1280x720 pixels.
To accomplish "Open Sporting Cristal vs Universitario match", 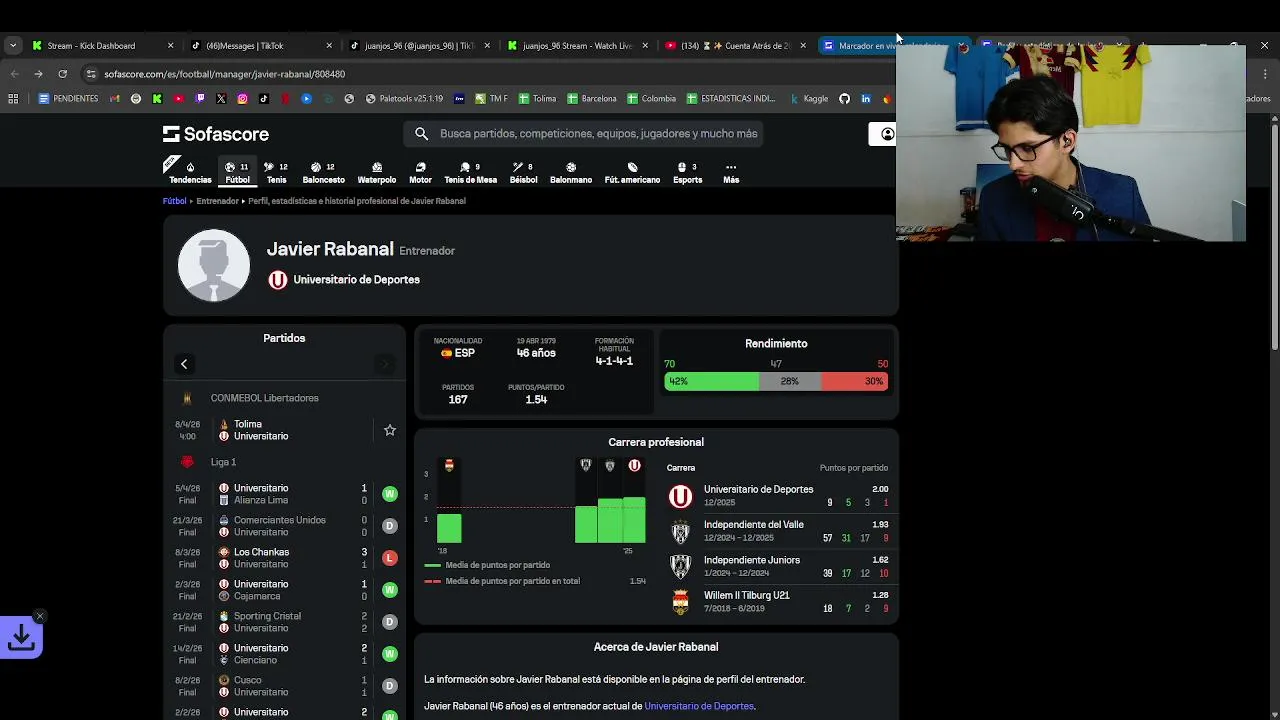I will click(x=285, y=622).
